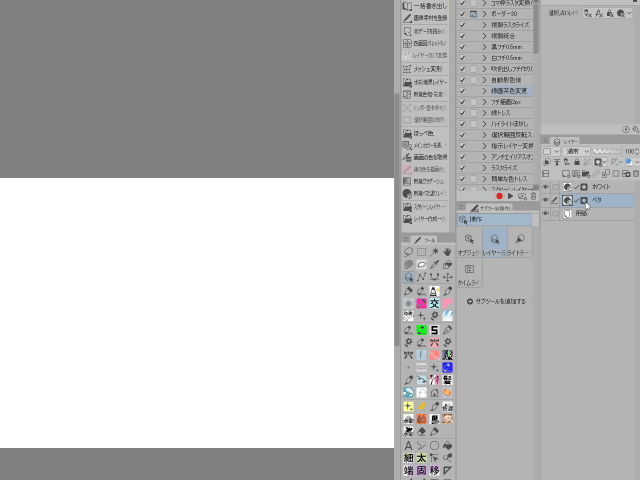Screen dimensions: 640x480
Task: Select the yellow sparkle tool icon
Action: click(x=408, y=407)
